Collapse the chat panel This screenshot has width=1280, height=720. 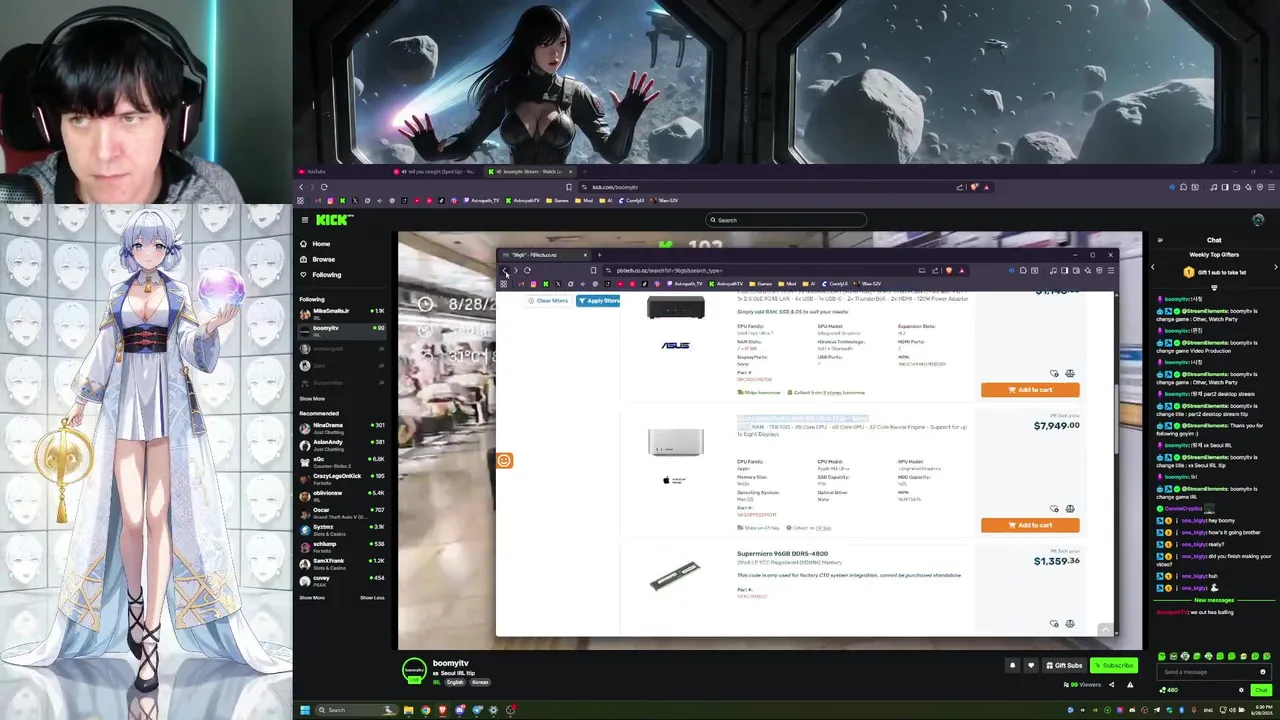pyautogui.click(x=1160, y=240)
